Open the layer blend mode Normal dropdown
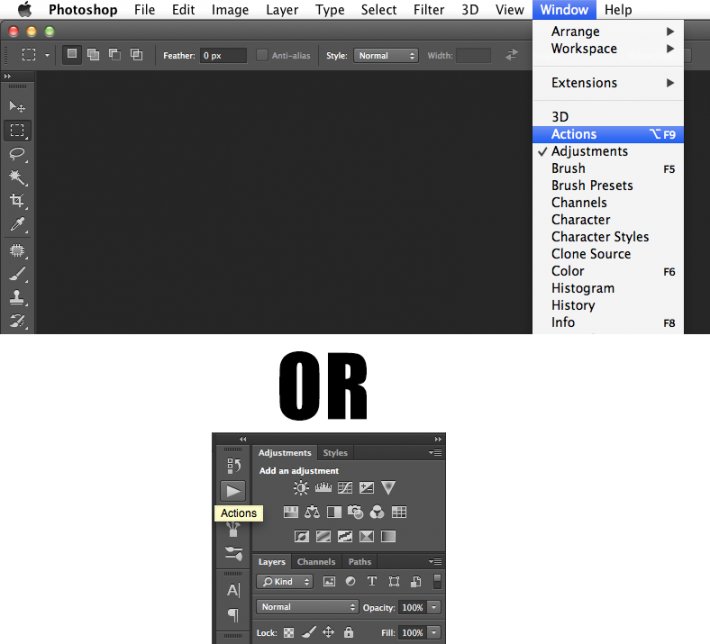The width and height of the screenshot is (710, 644). [307, 607]
